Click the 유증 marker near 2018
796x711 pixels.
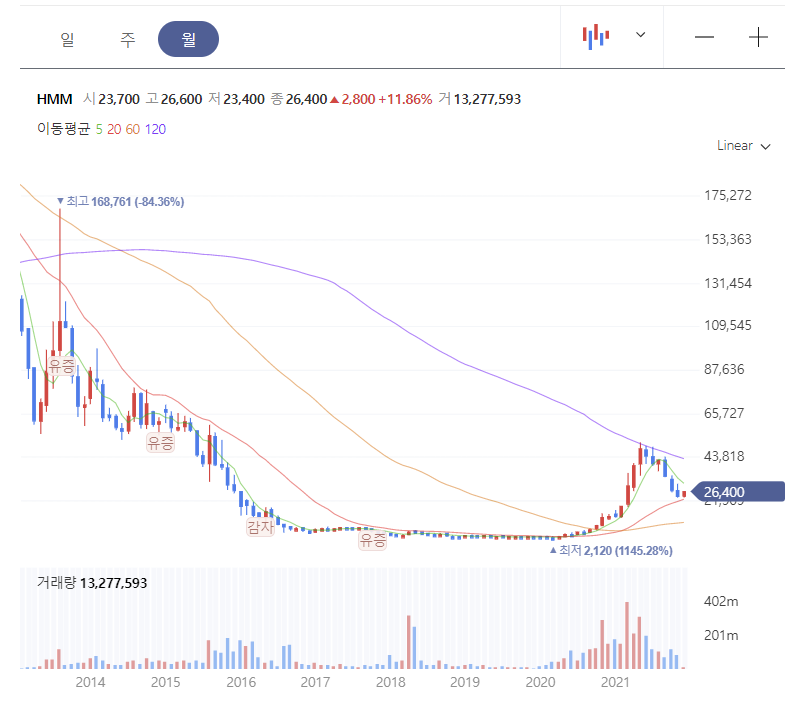coord(373,539)
